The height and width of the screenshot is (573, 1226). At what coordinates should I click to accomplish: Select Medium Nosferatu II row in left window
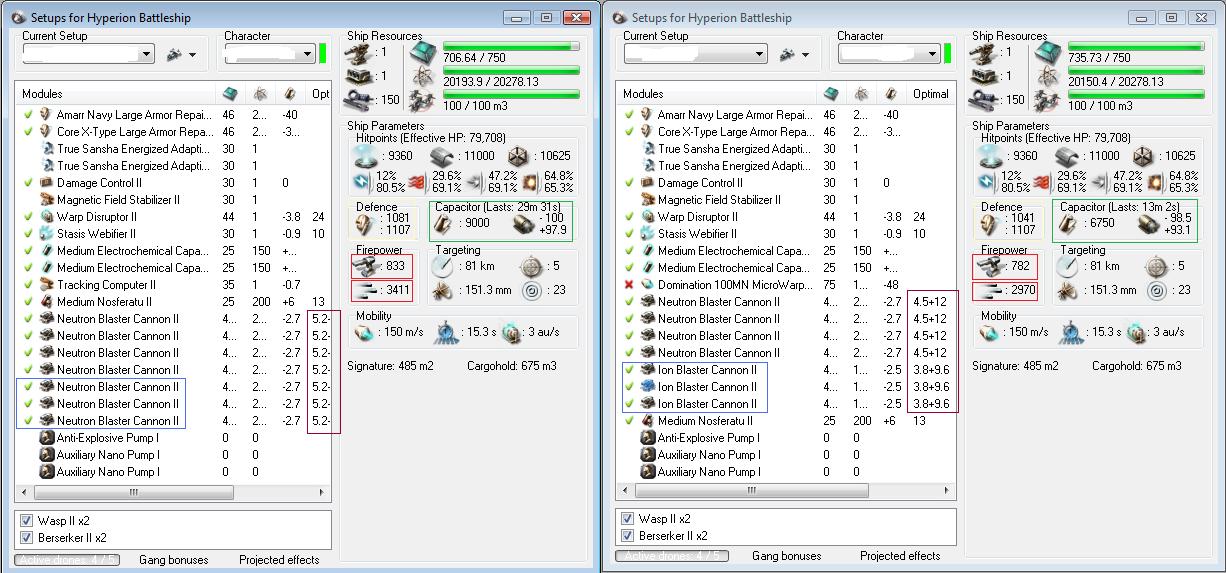173,302
